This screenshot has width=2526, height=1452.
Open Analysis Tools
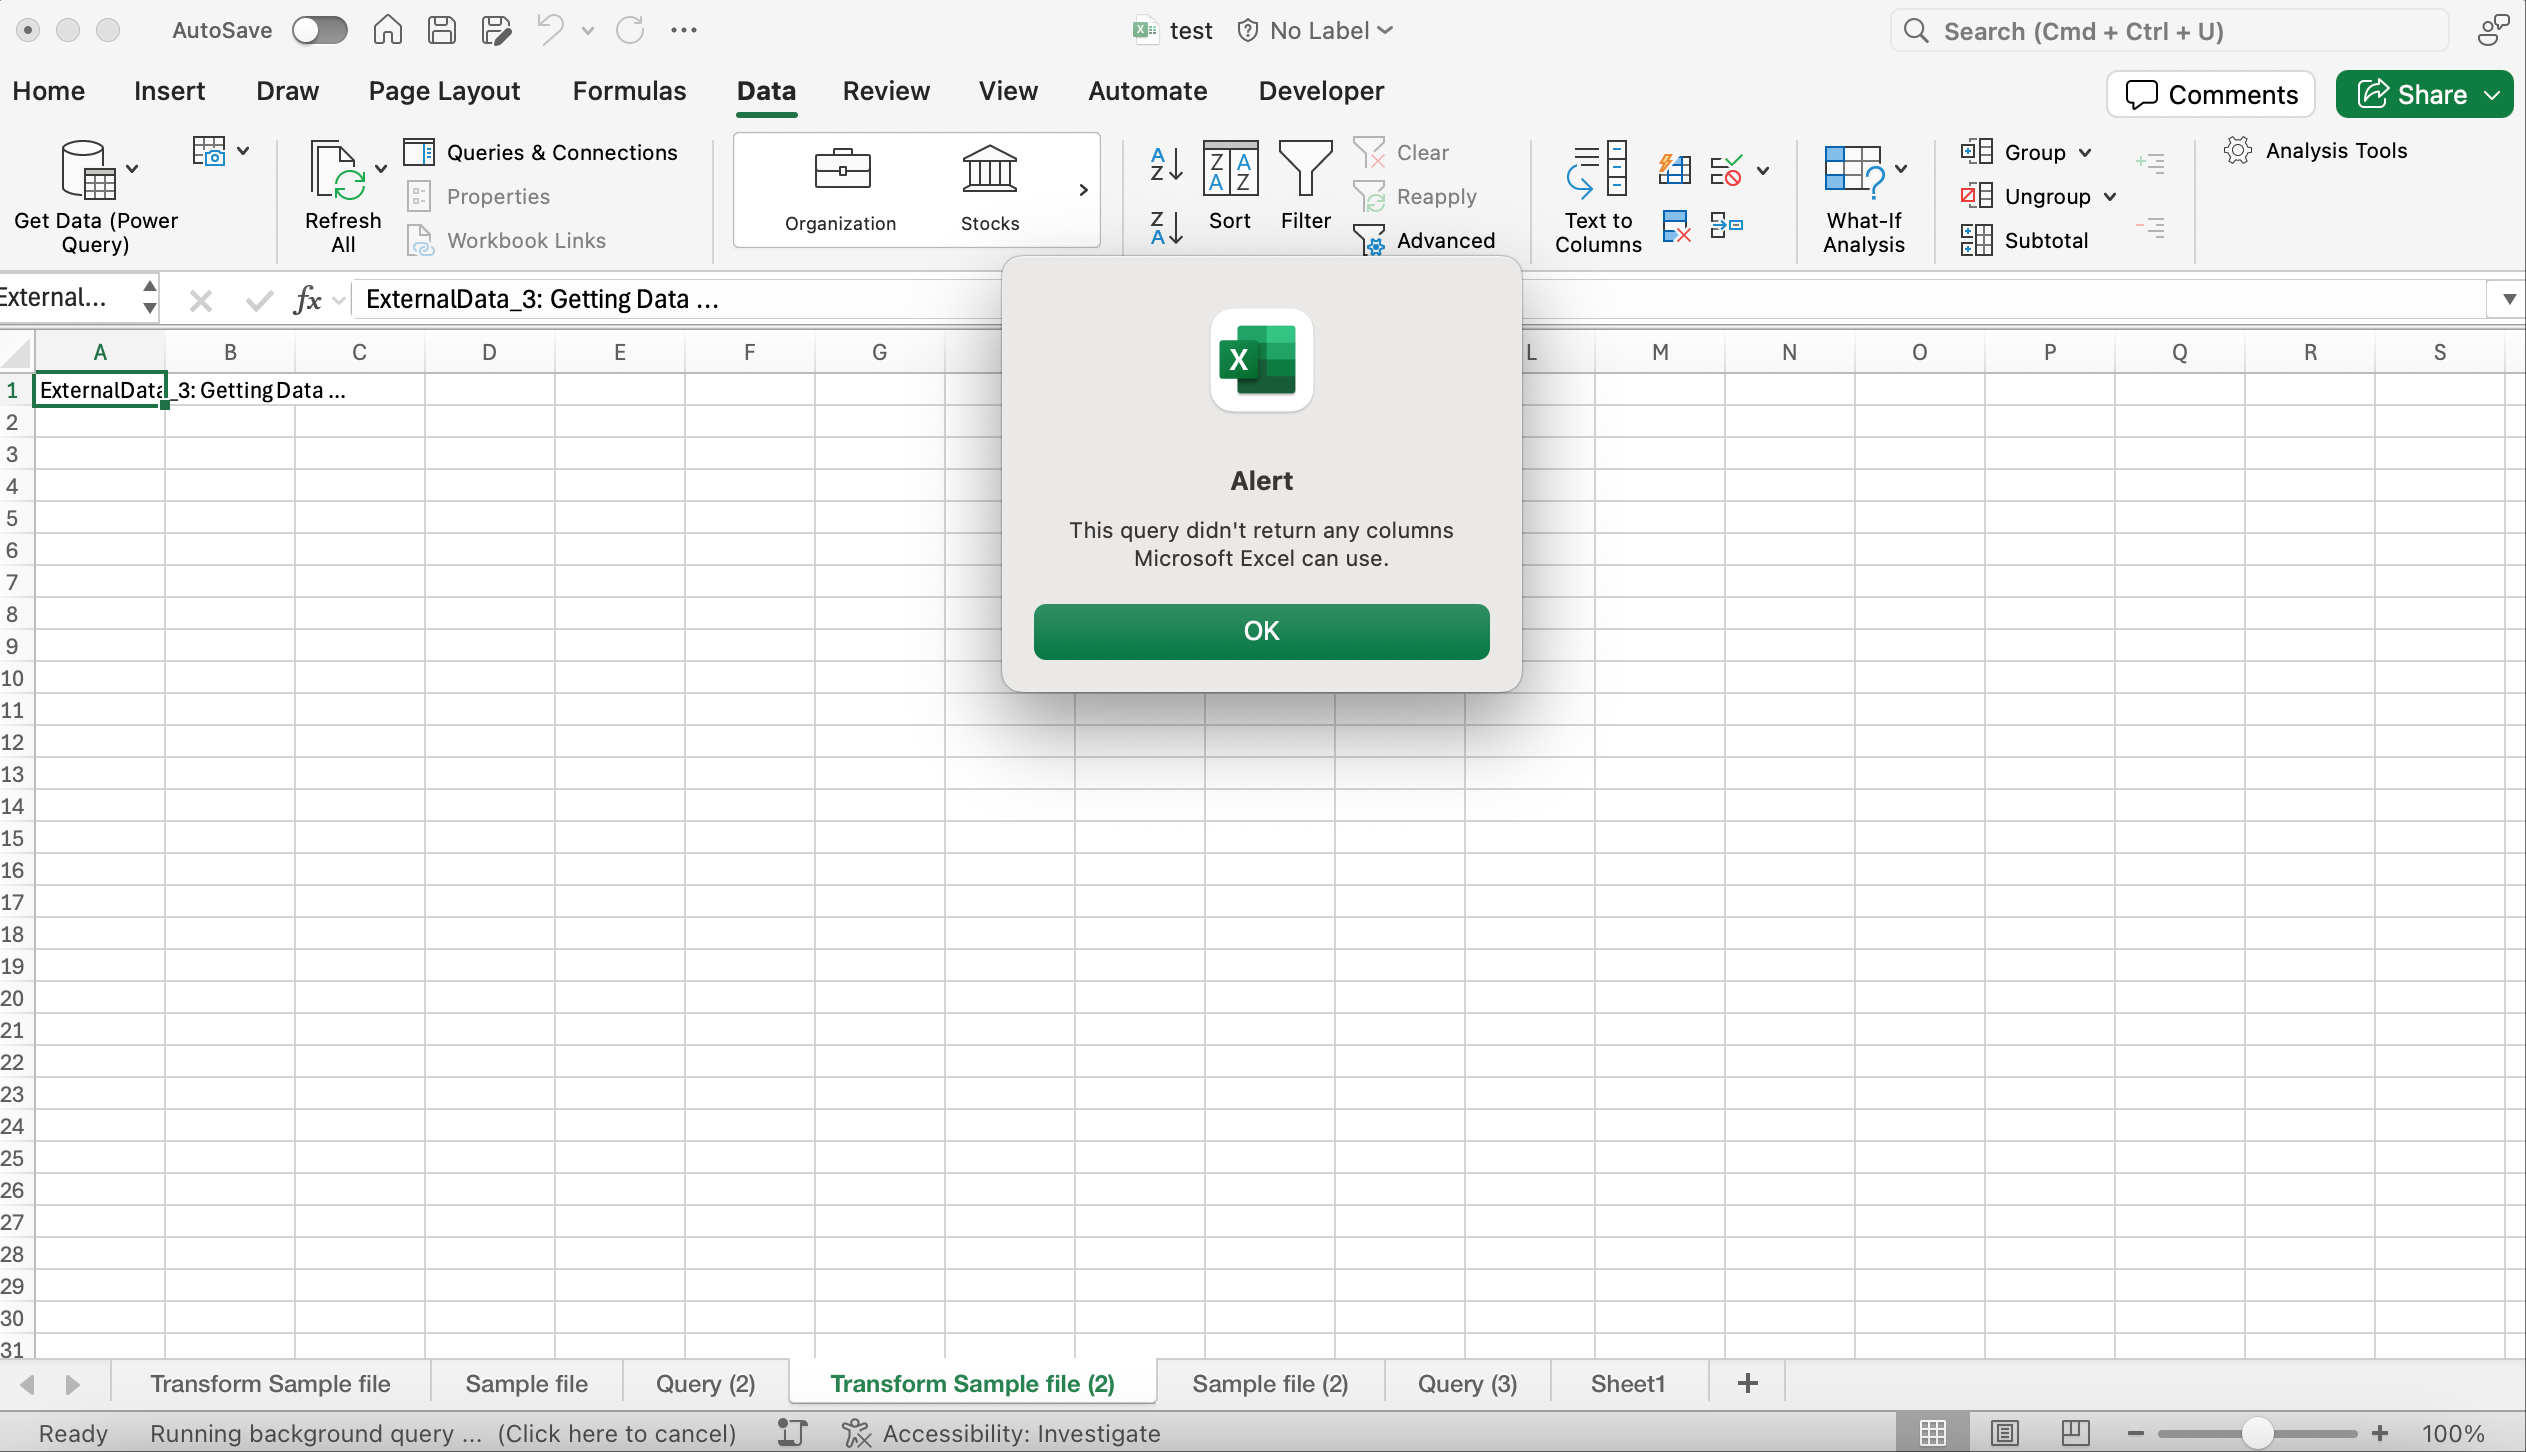pyautogui.click(x=2315, y=151)
